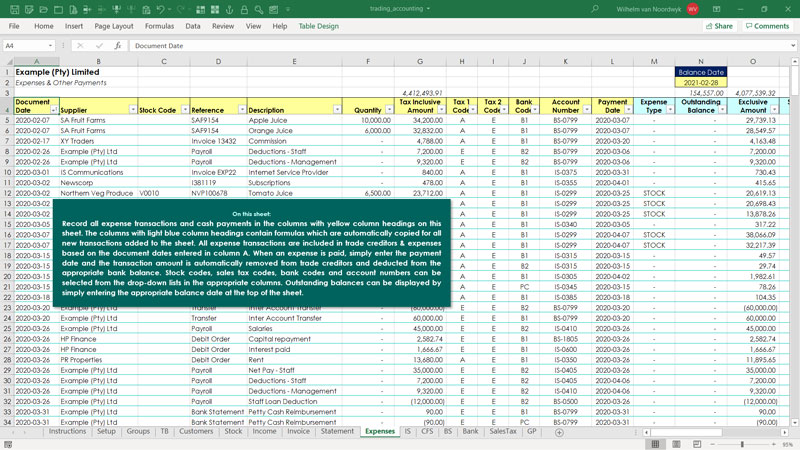The image size is (800, 450).
Task: Select column G header
Action: tap(420, 61)
